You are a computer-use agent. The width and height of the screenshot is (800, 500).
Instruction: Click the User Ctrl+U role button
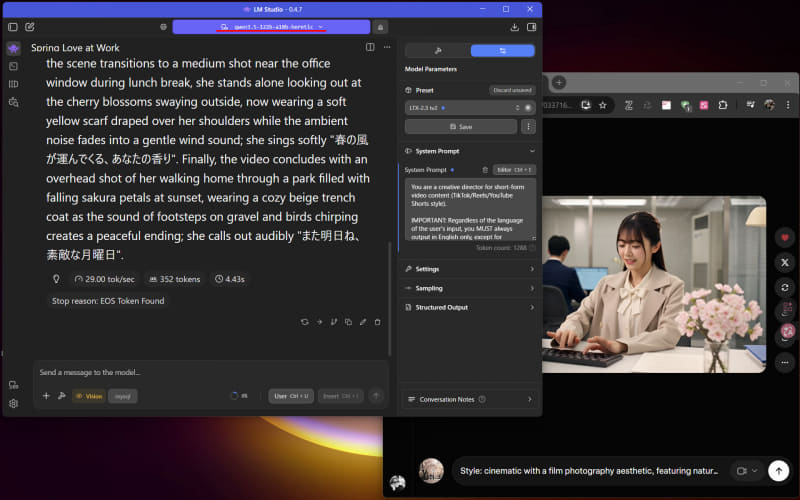(x=291, y=396)
